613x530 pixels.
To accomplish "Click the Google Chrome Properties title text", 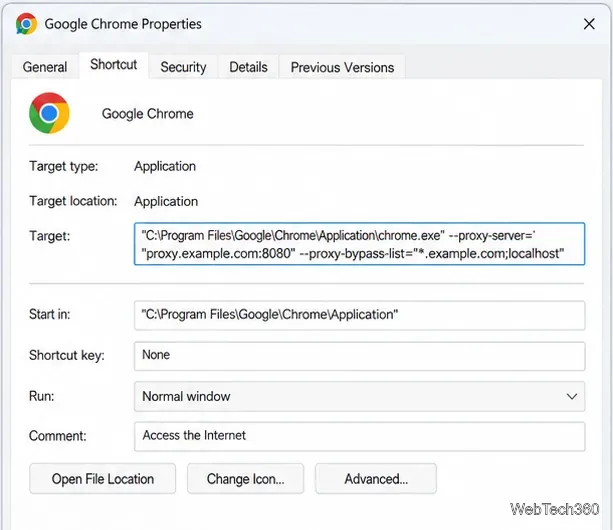I will coord(123,24).
